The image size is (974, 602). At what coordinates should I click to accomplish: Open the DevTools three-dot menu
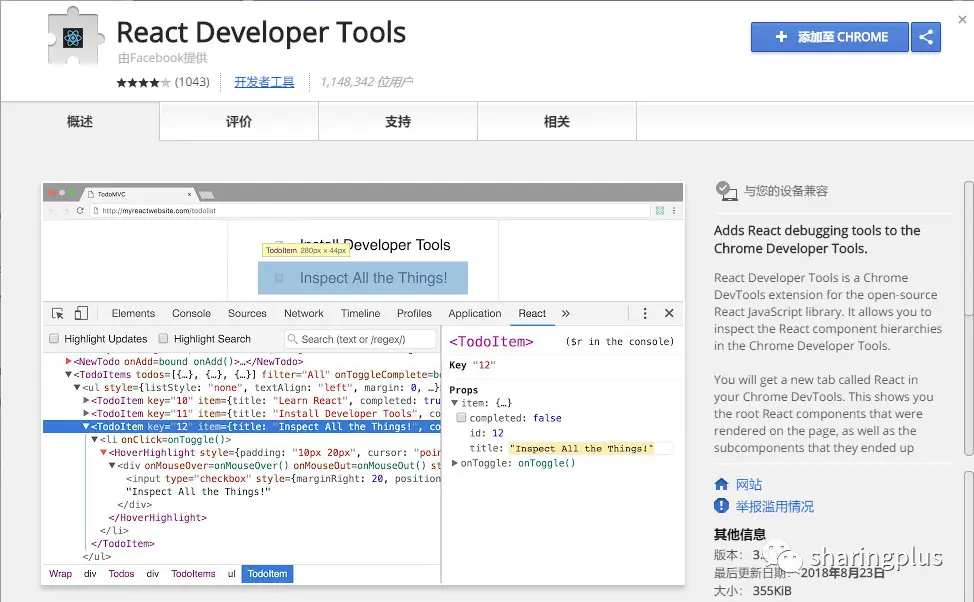pyautogui.click(x=645, y=313)
